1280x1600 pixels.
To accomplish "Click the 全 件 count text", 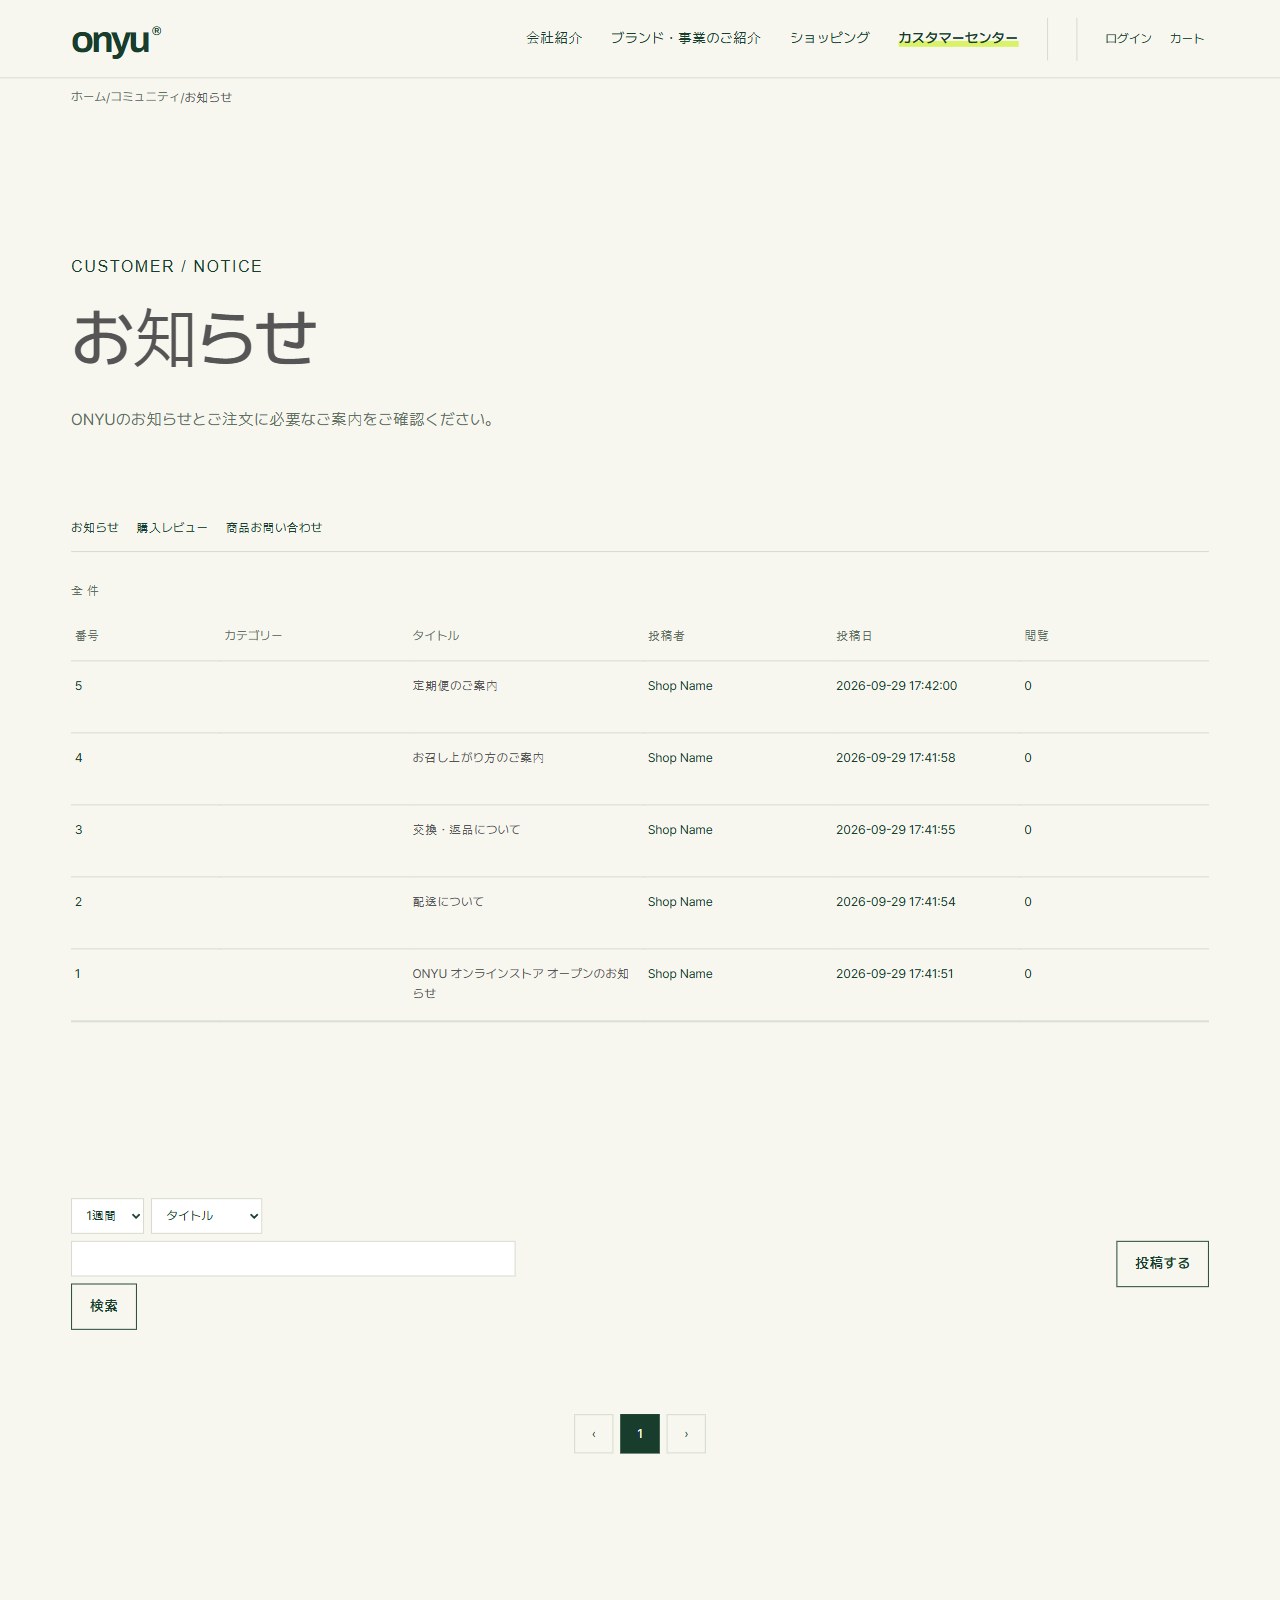I will click(85, 591).
